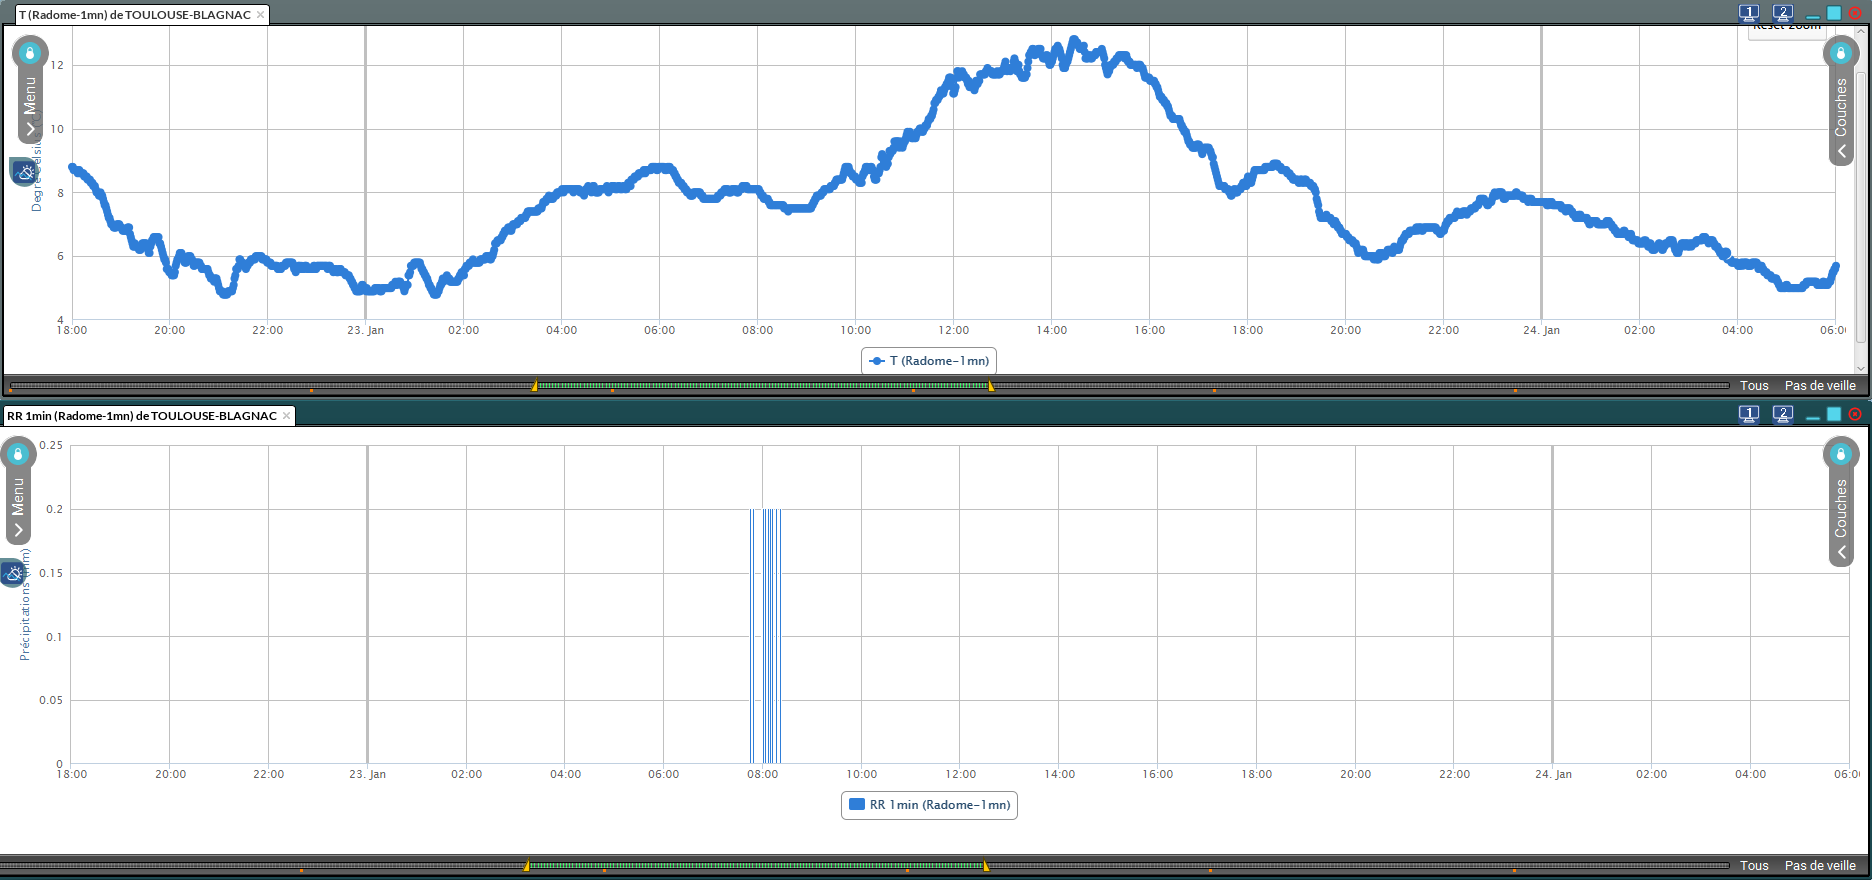Select the T (Radome-1mn) TOULOUSE-BLAGNAC tab
1872x880 pixels.
pyautogui.click(x=134, y=15)
